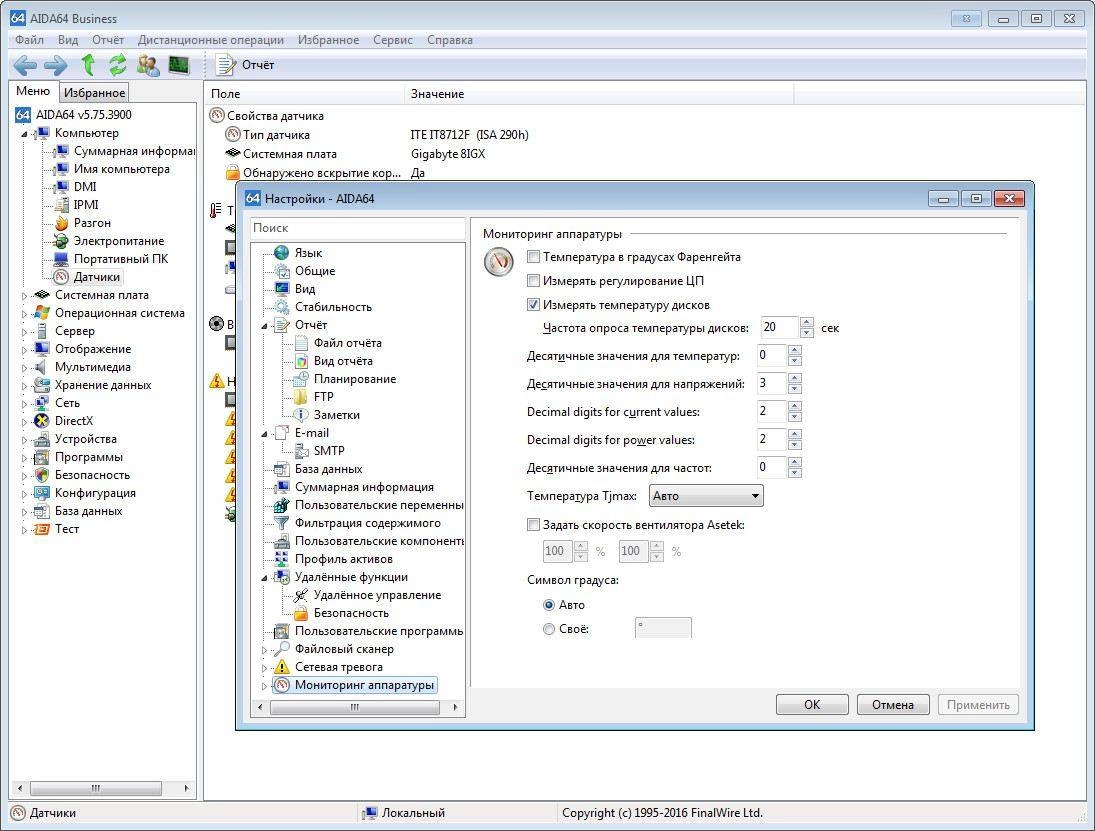Viewport: 1095px width, 831px height.
Task: Select SMTP in settings tree
Action: [329, 451]
